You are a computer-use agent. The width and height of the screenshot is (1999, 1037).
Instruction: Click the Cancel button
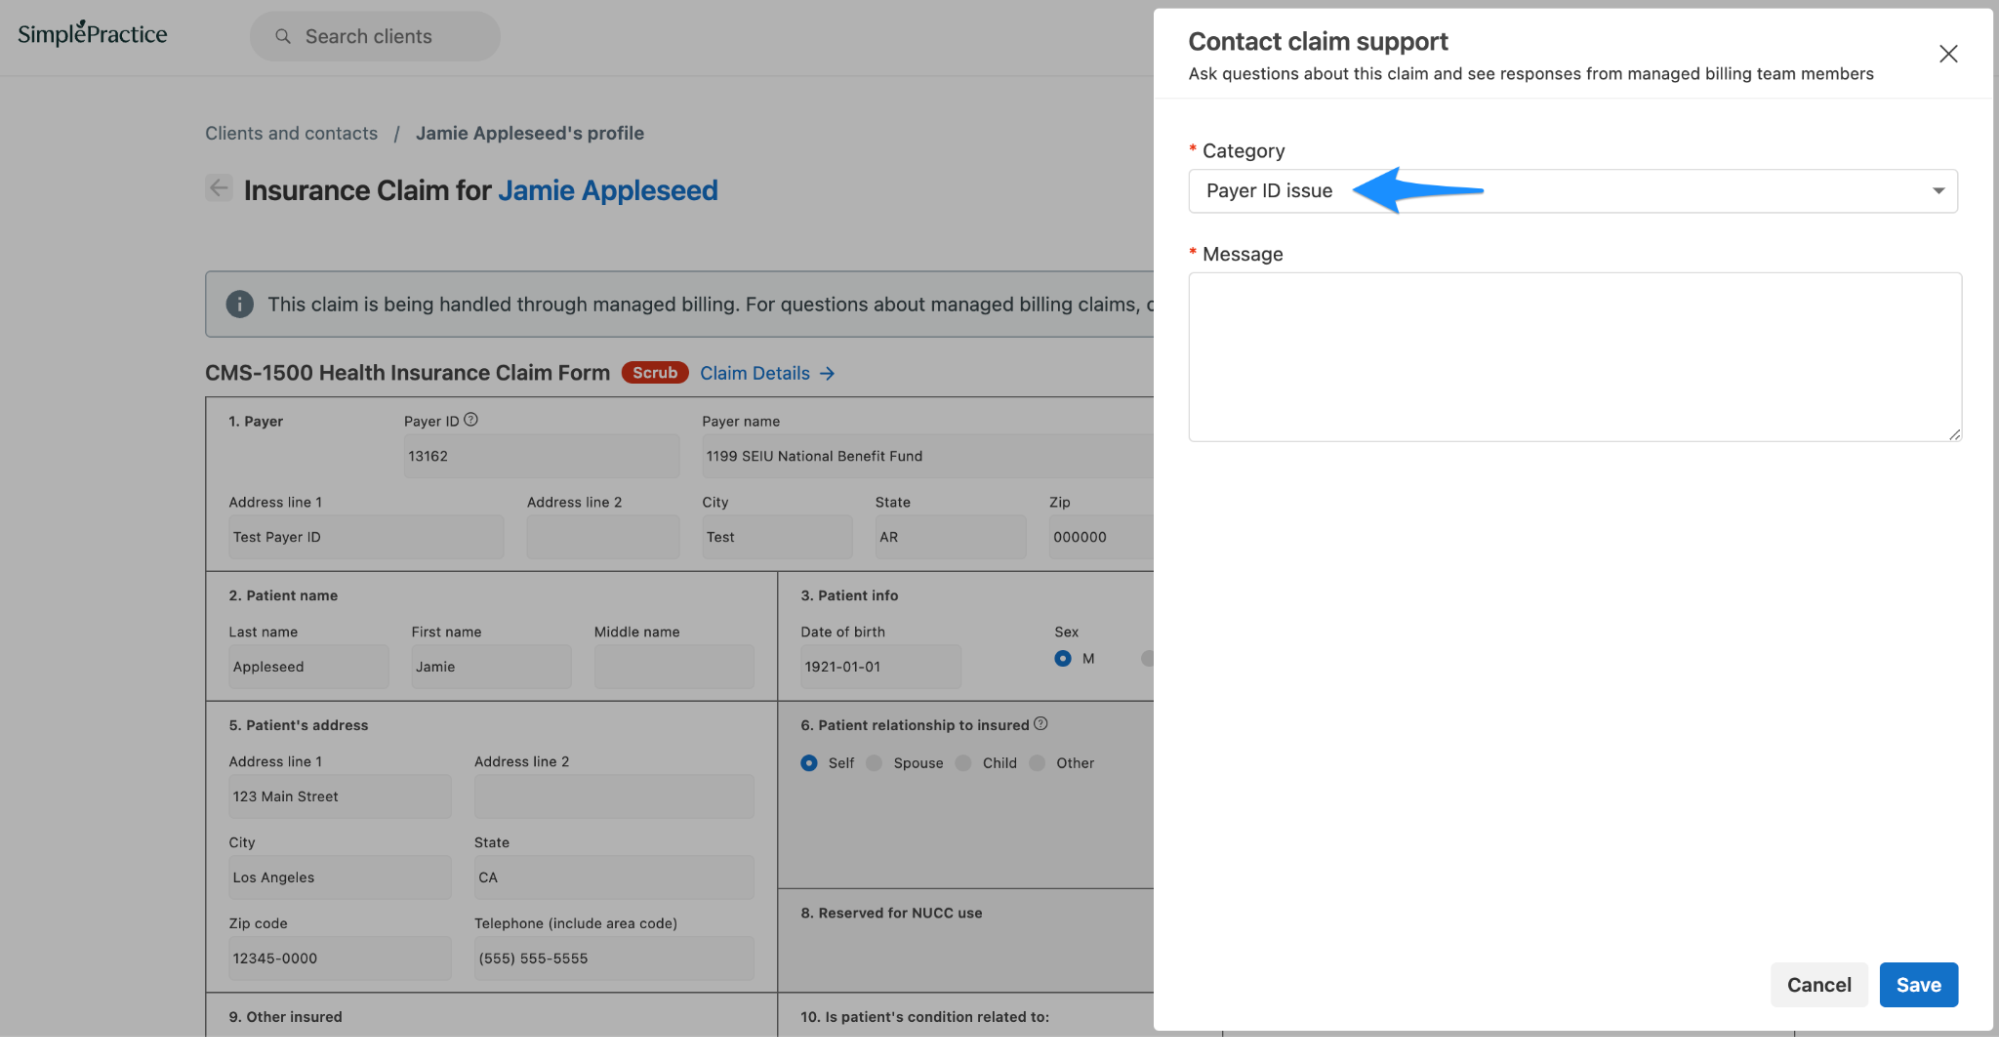[x=1819, y=984]
